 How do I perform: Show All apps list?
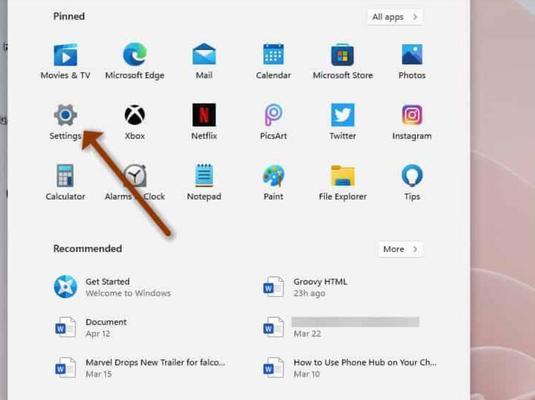(x=395, y=17)
